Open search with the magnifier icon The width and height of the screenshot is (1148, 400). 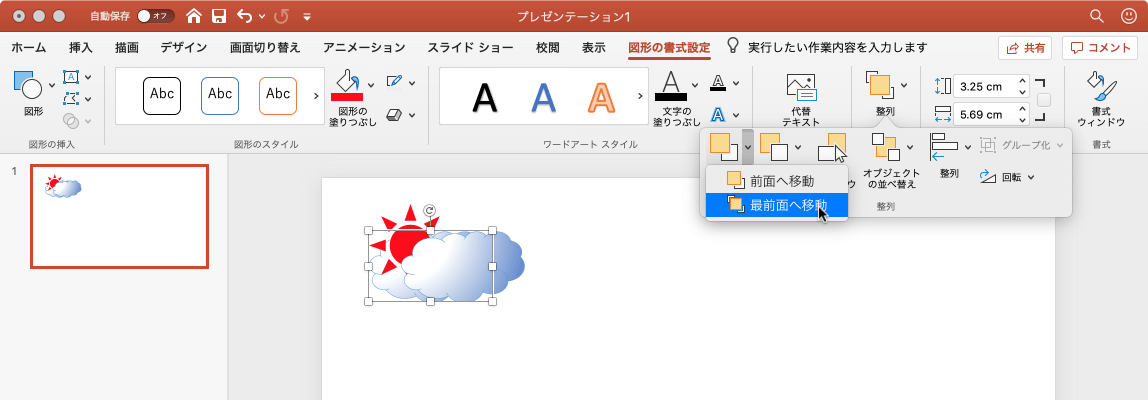[x=1096, y=15]
